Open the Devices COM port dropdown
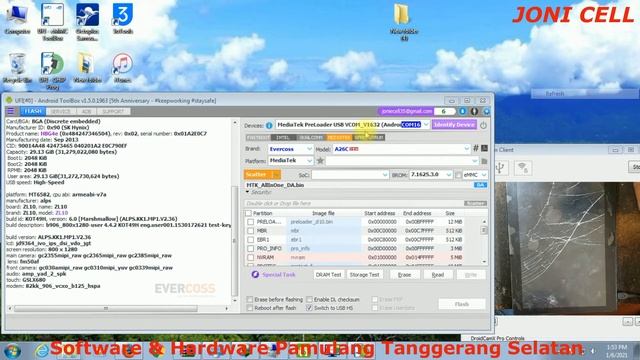The image size is (640, 360). click(426, 124)
